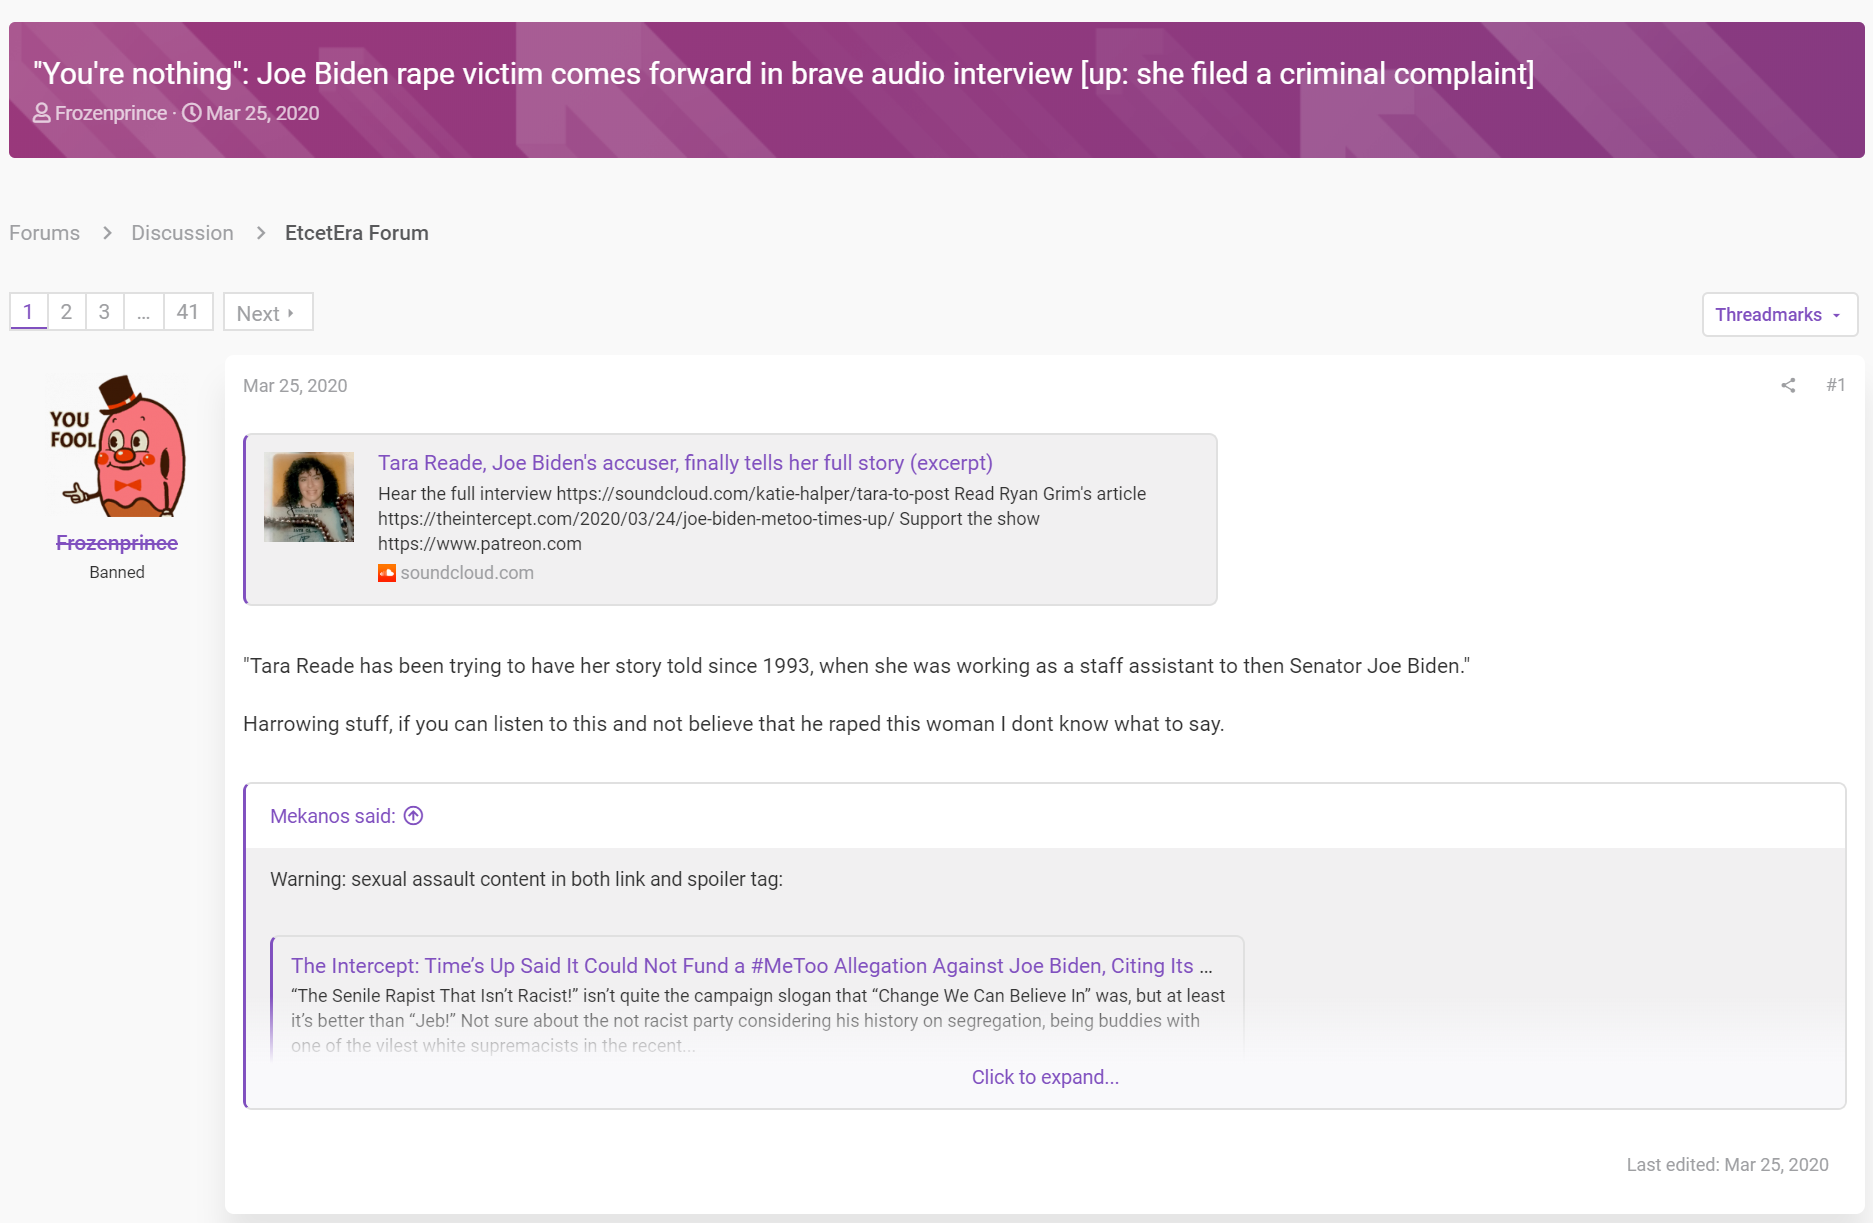Viewport: 1873px width, 1223px height.
Task: Click the thread title heading text
Action: (x=784, y=73)
